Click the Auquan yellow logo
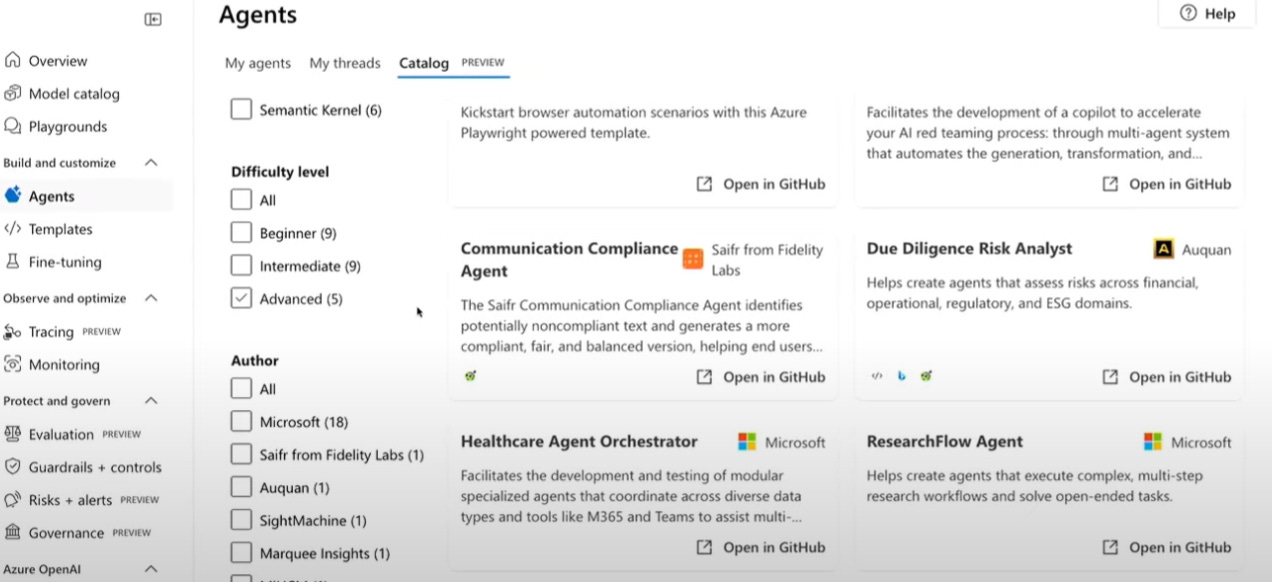Image resolution: width=1272 pixels, height=582 pixels. pos(1164,249)
